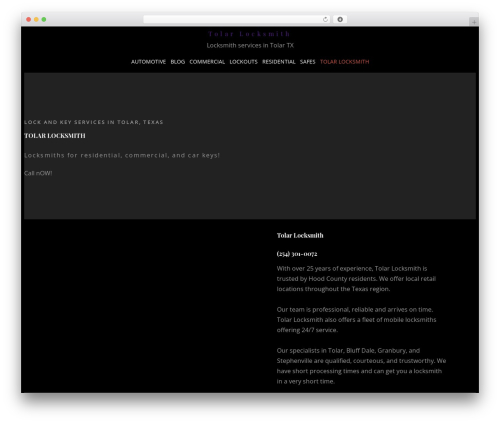Open the Commercial menu item
Viewport: 500px width, 423px height.
207,62
